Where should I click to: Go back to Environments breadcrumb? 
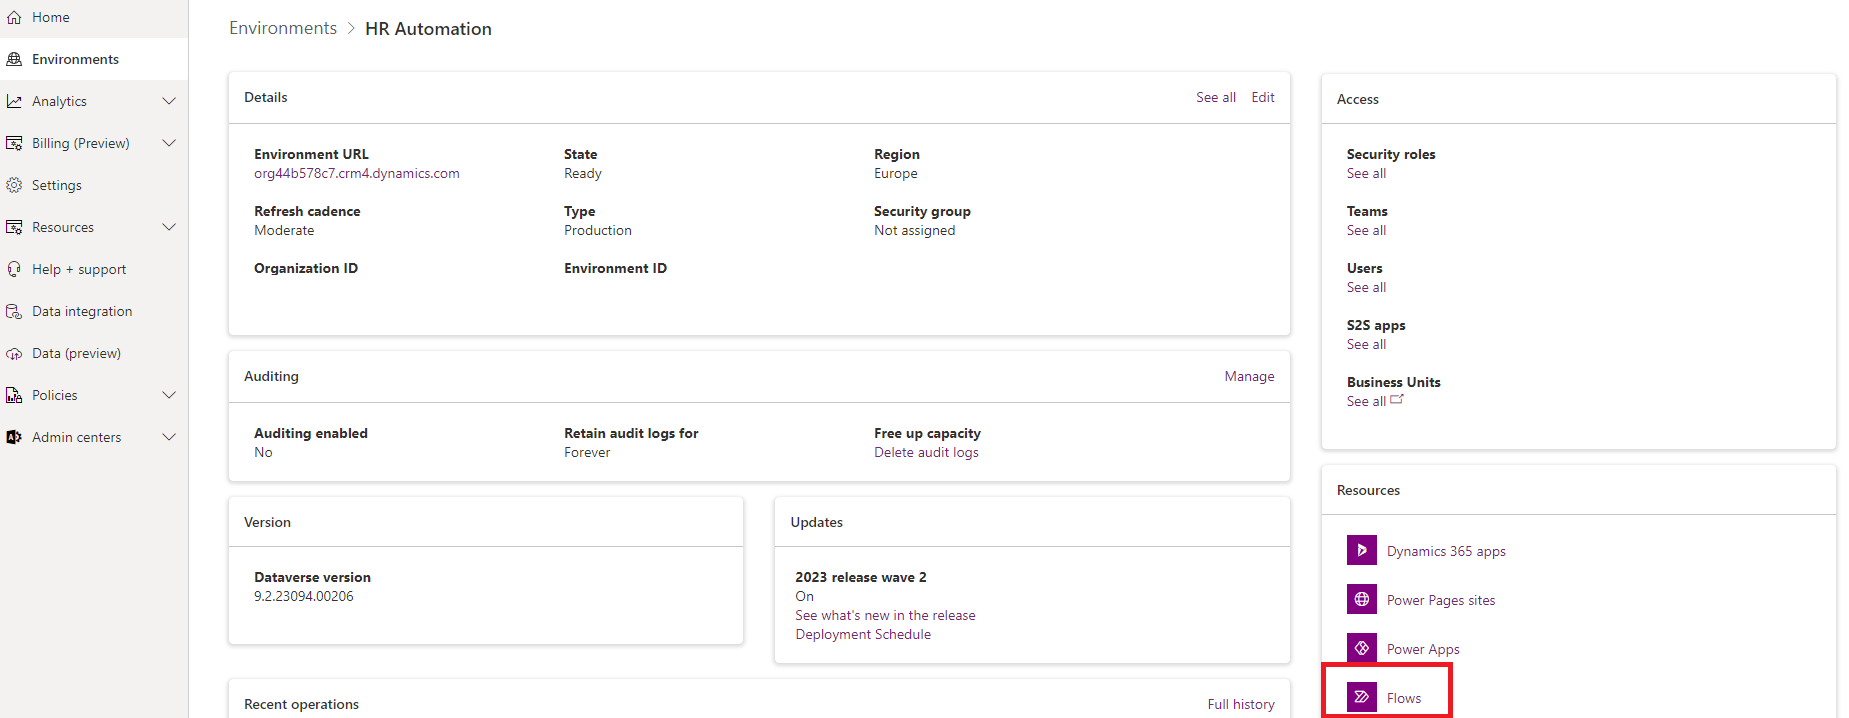(x=283, y=28)
